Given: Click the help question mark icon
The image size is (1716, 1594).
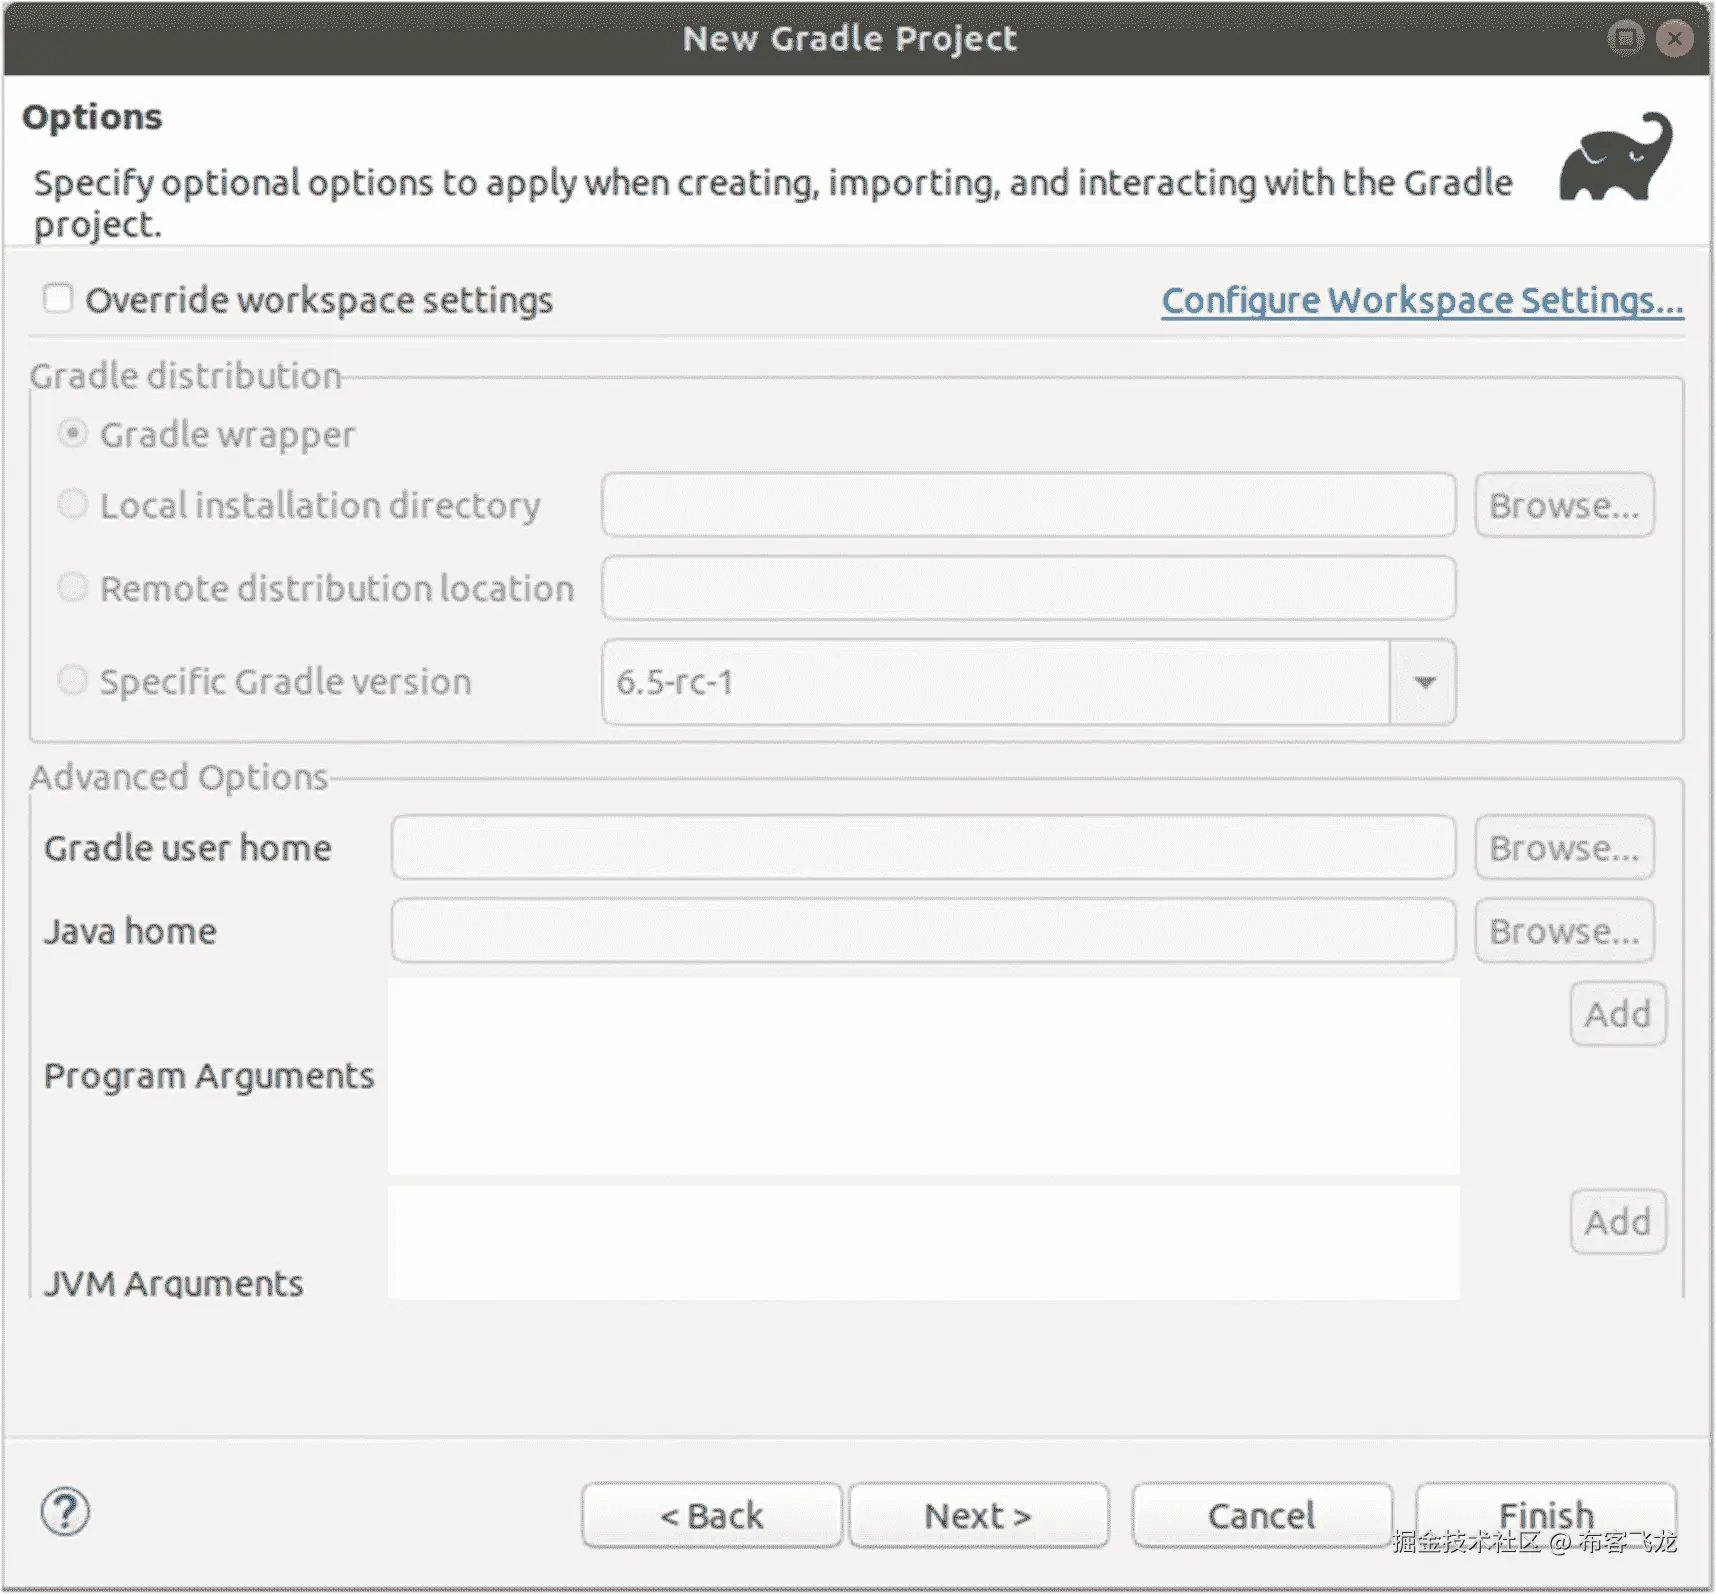Looking at the screenshot, I should click(65, 1512).
